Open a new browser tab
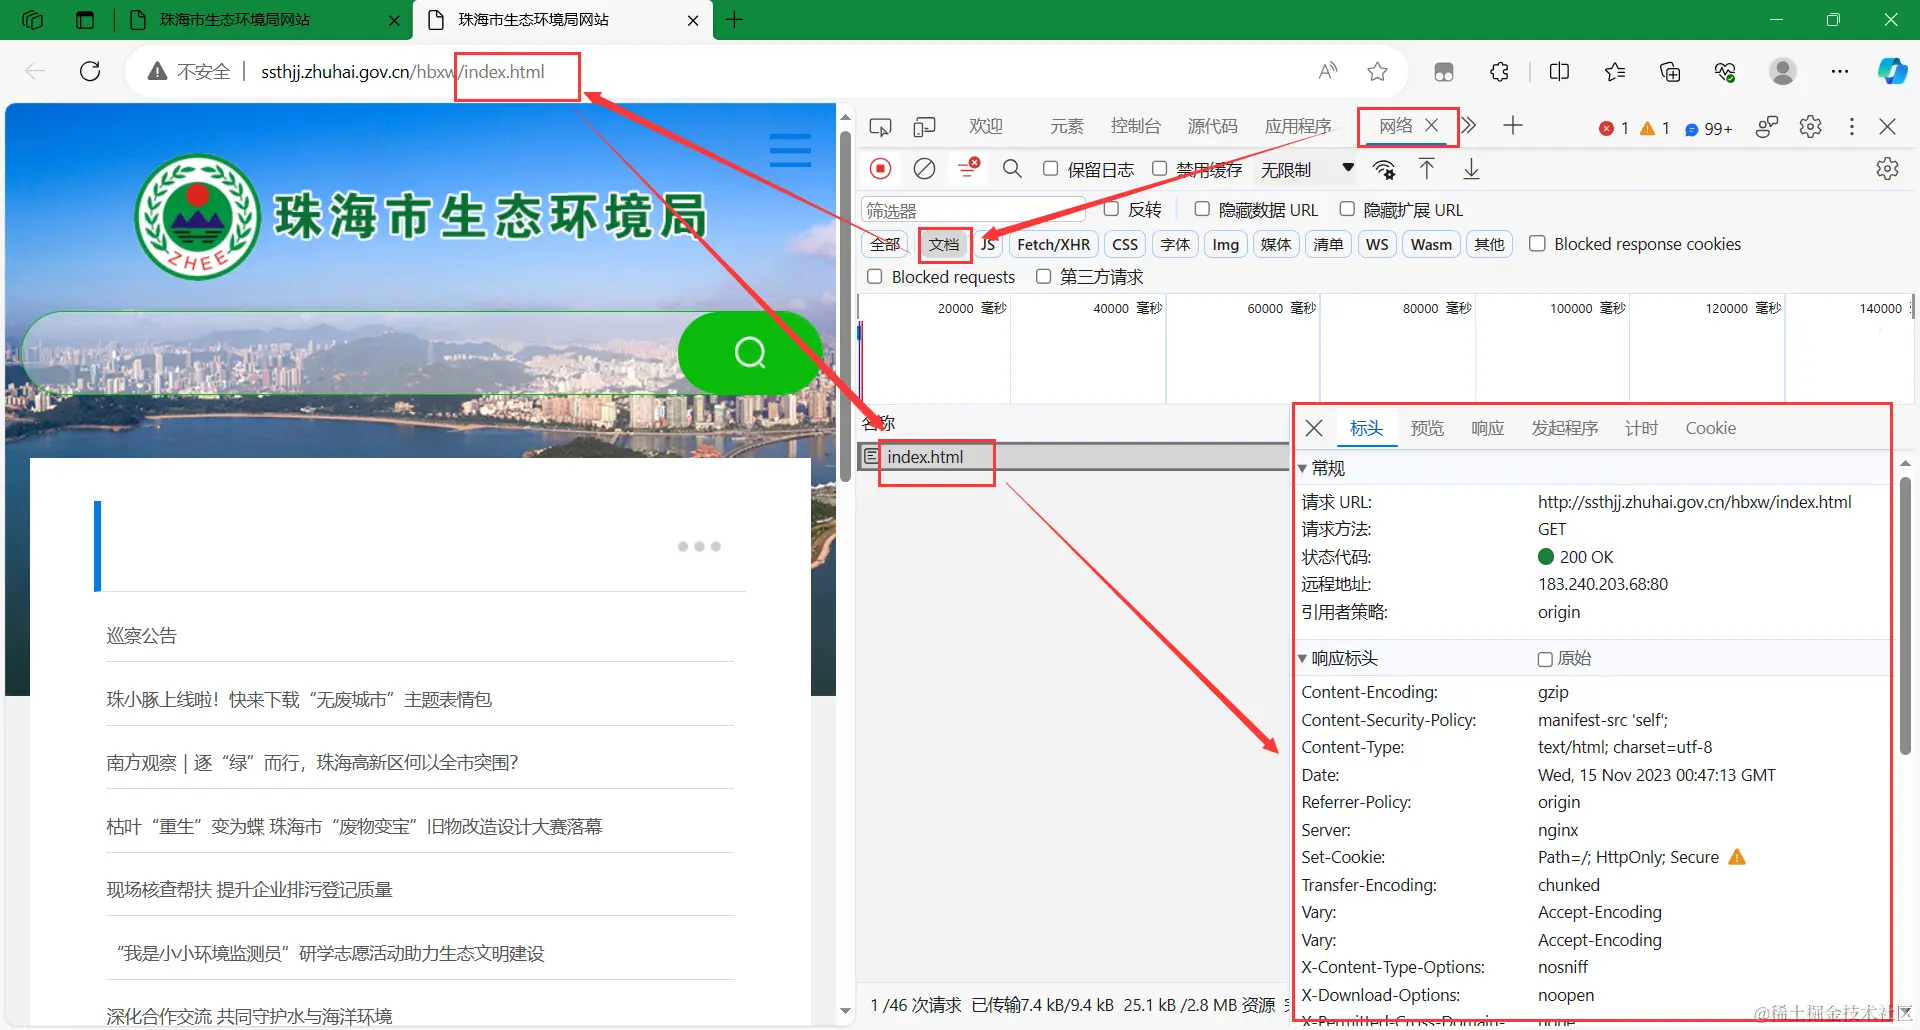Image resolution: width=1920 pixels, height=1030 pixels. point(735,20)
